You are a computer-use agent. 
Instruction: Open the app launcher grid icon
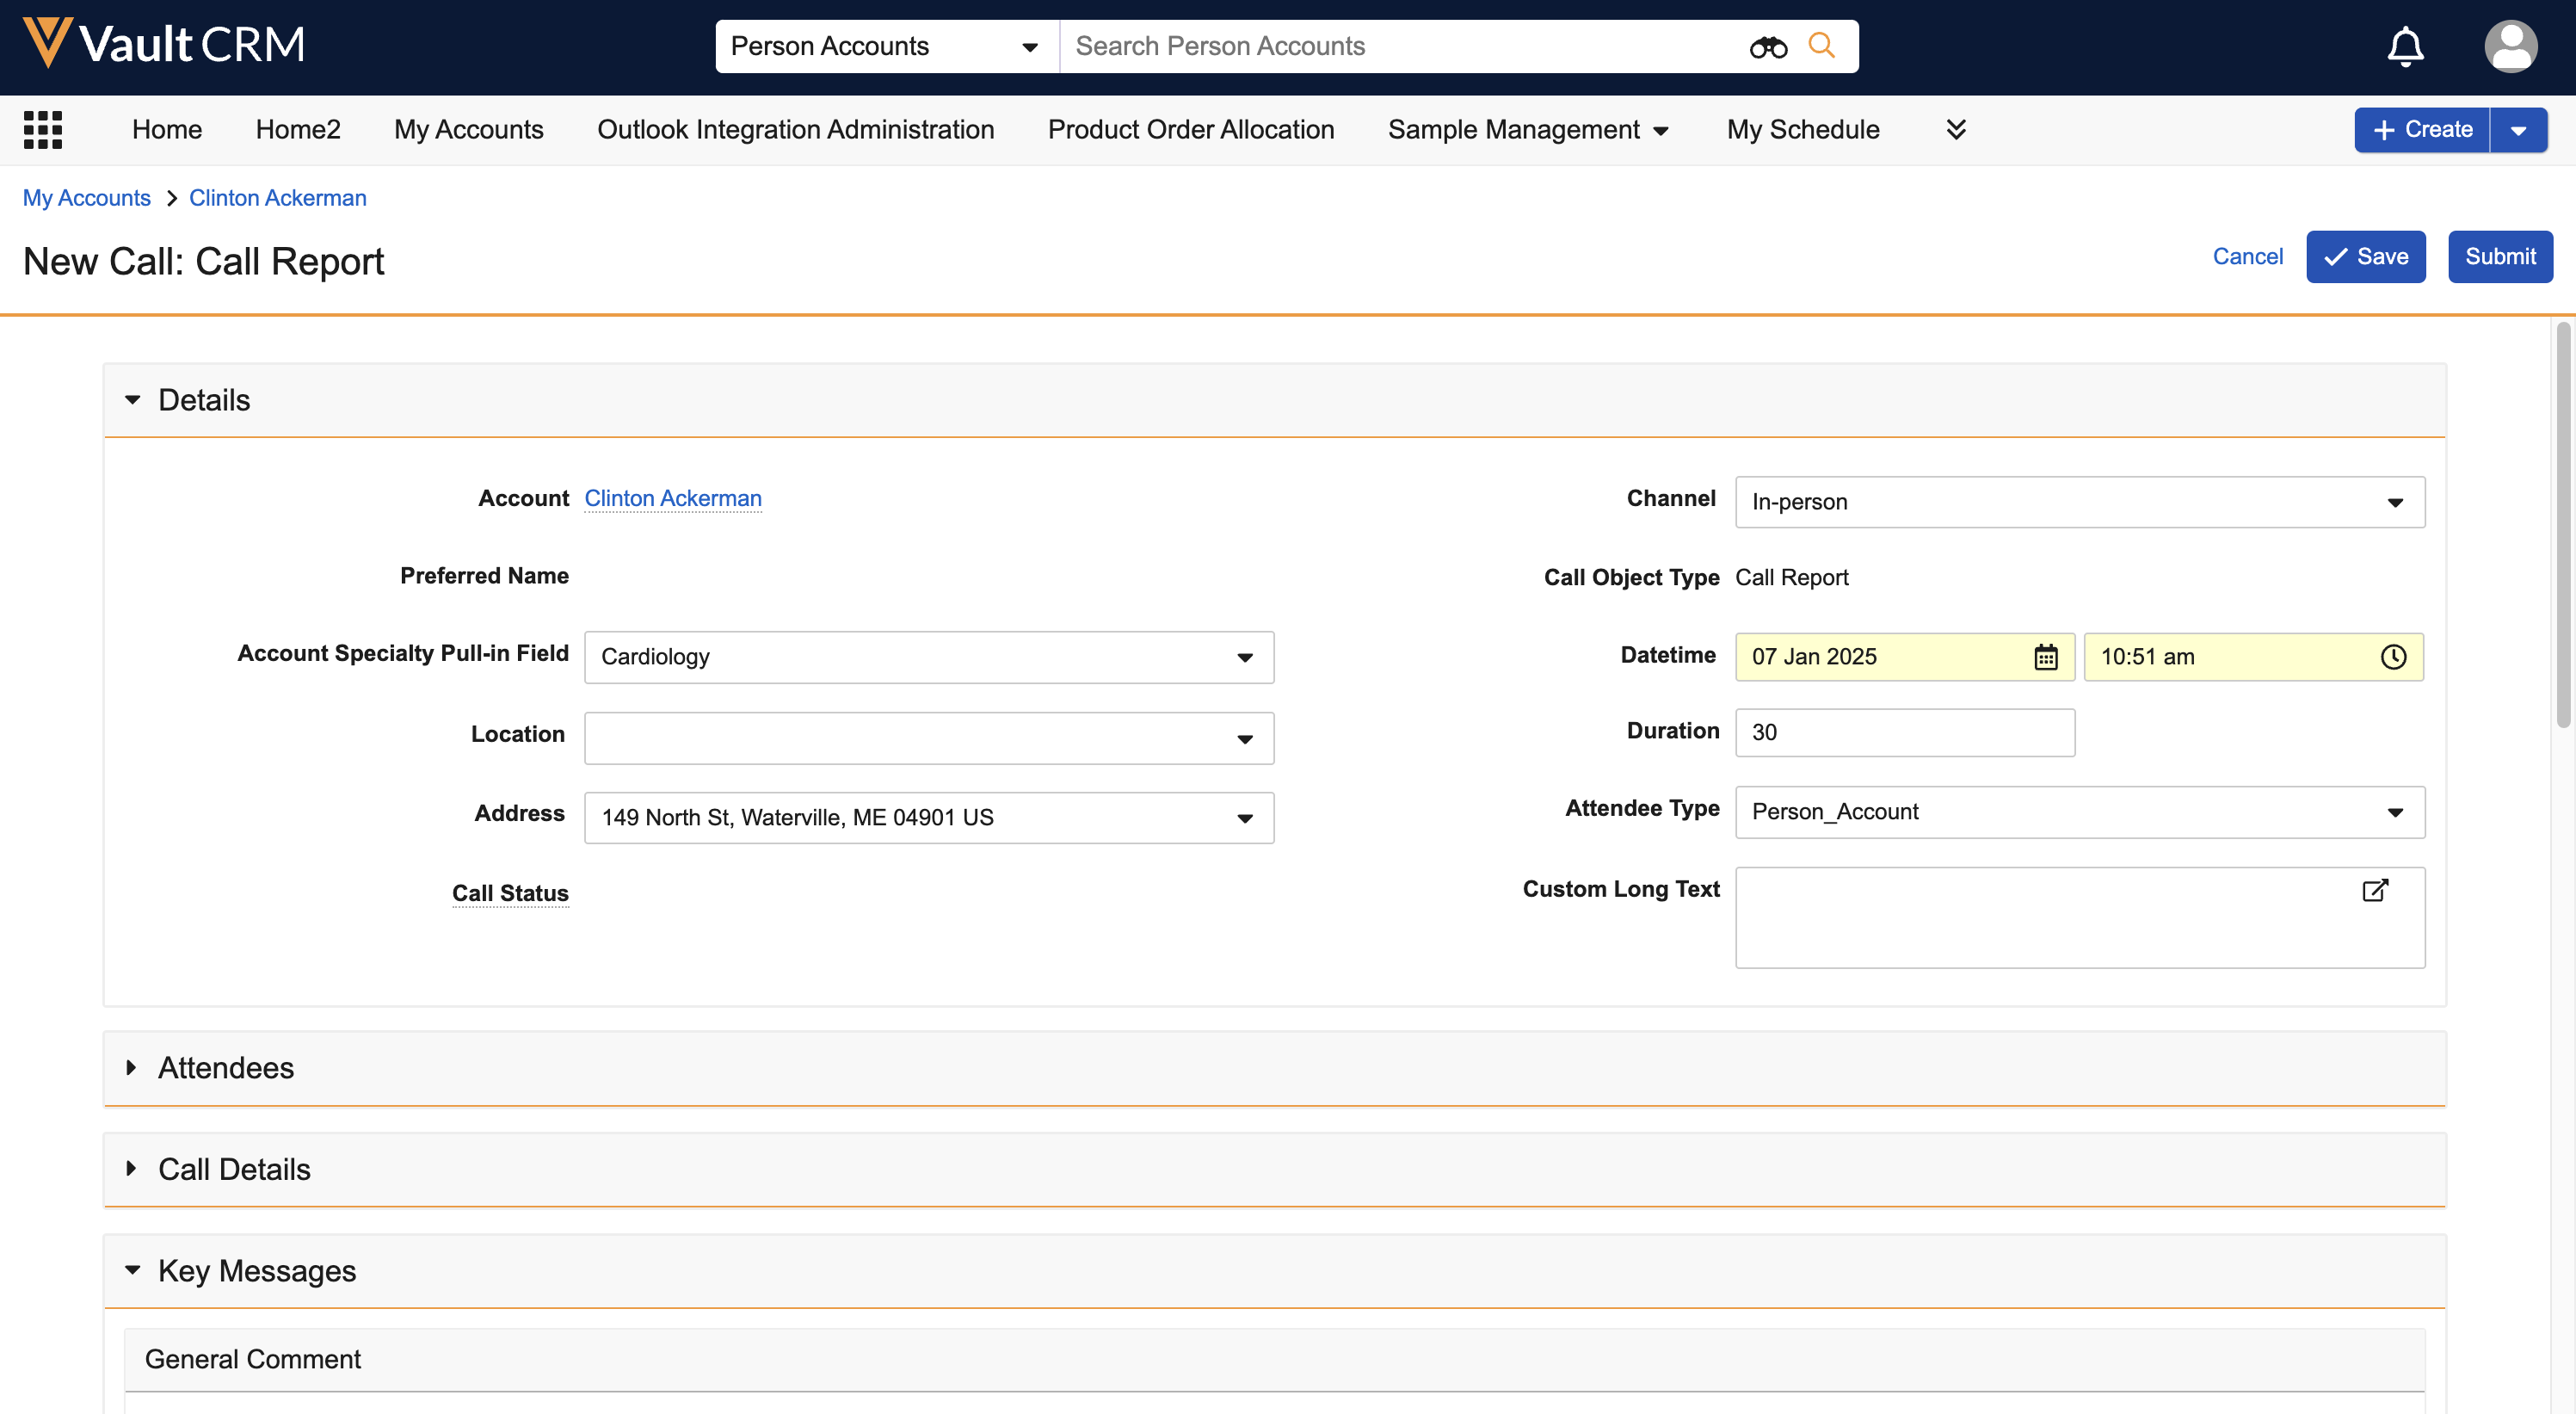pyautogui.click(x=43, y=130)
